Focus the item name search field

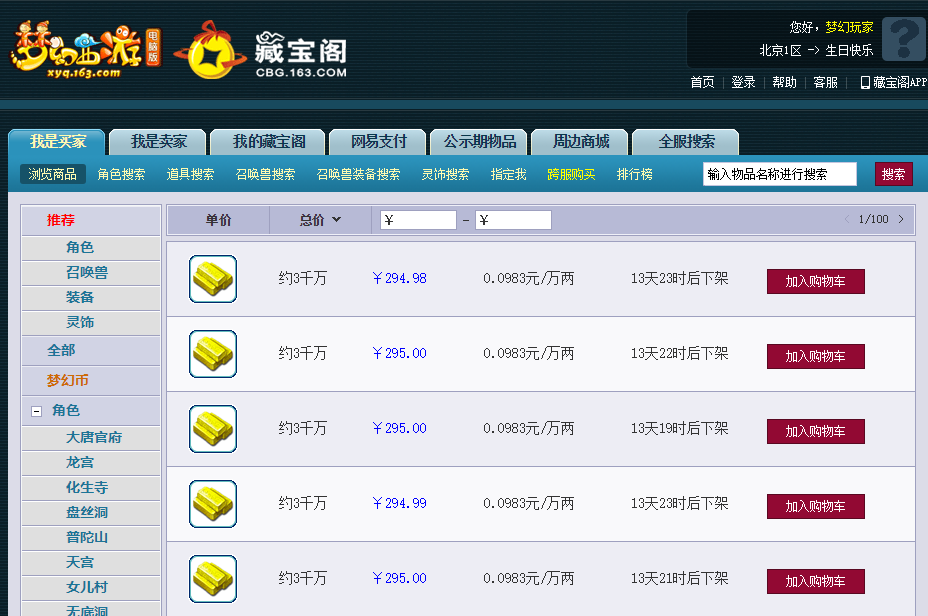(x=779, y=174)
